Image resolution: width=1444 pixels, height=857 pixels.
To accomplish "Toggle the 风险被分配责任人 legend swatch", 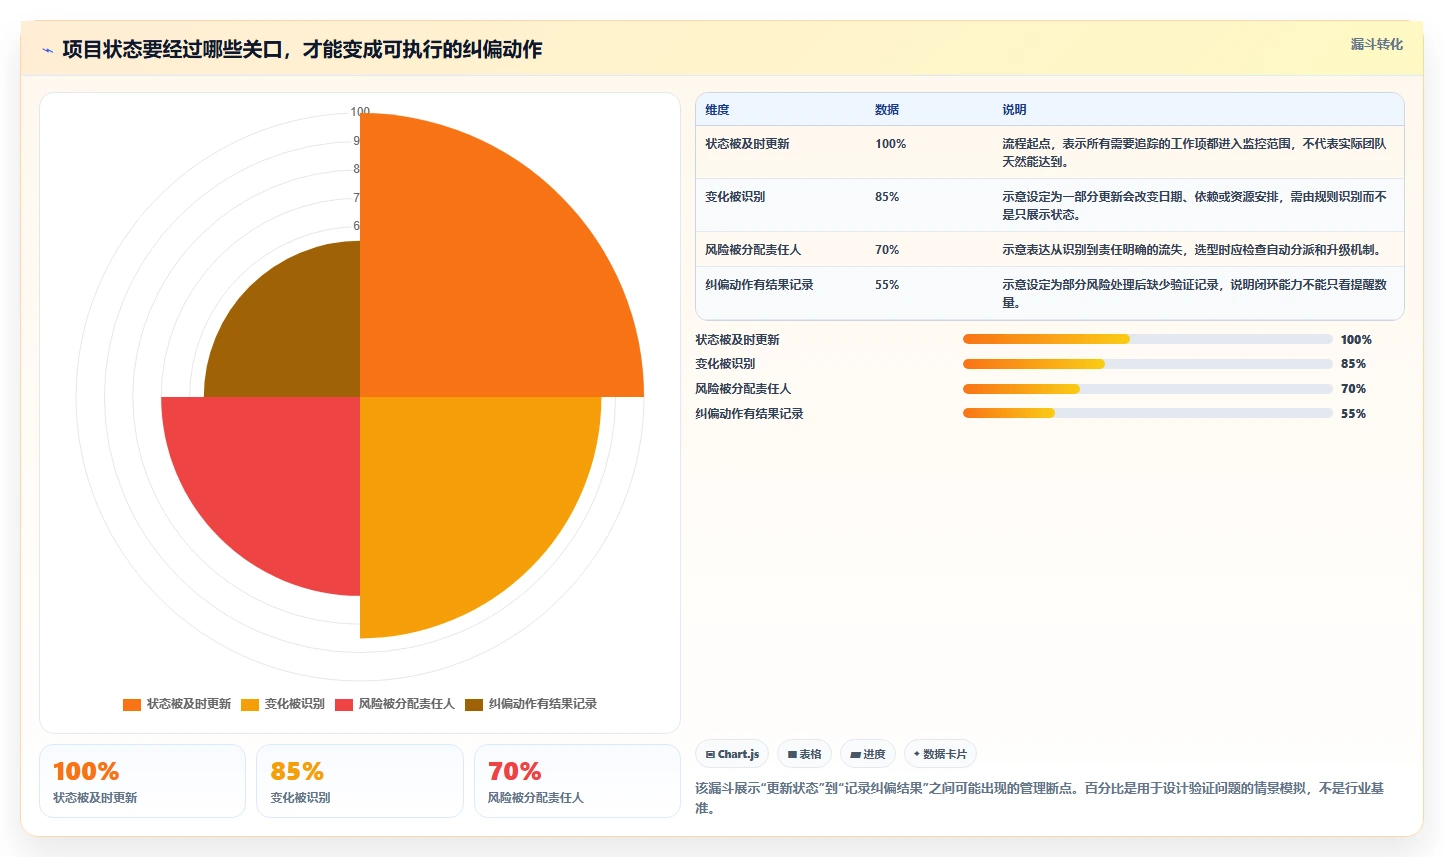I will click(343, 704).
